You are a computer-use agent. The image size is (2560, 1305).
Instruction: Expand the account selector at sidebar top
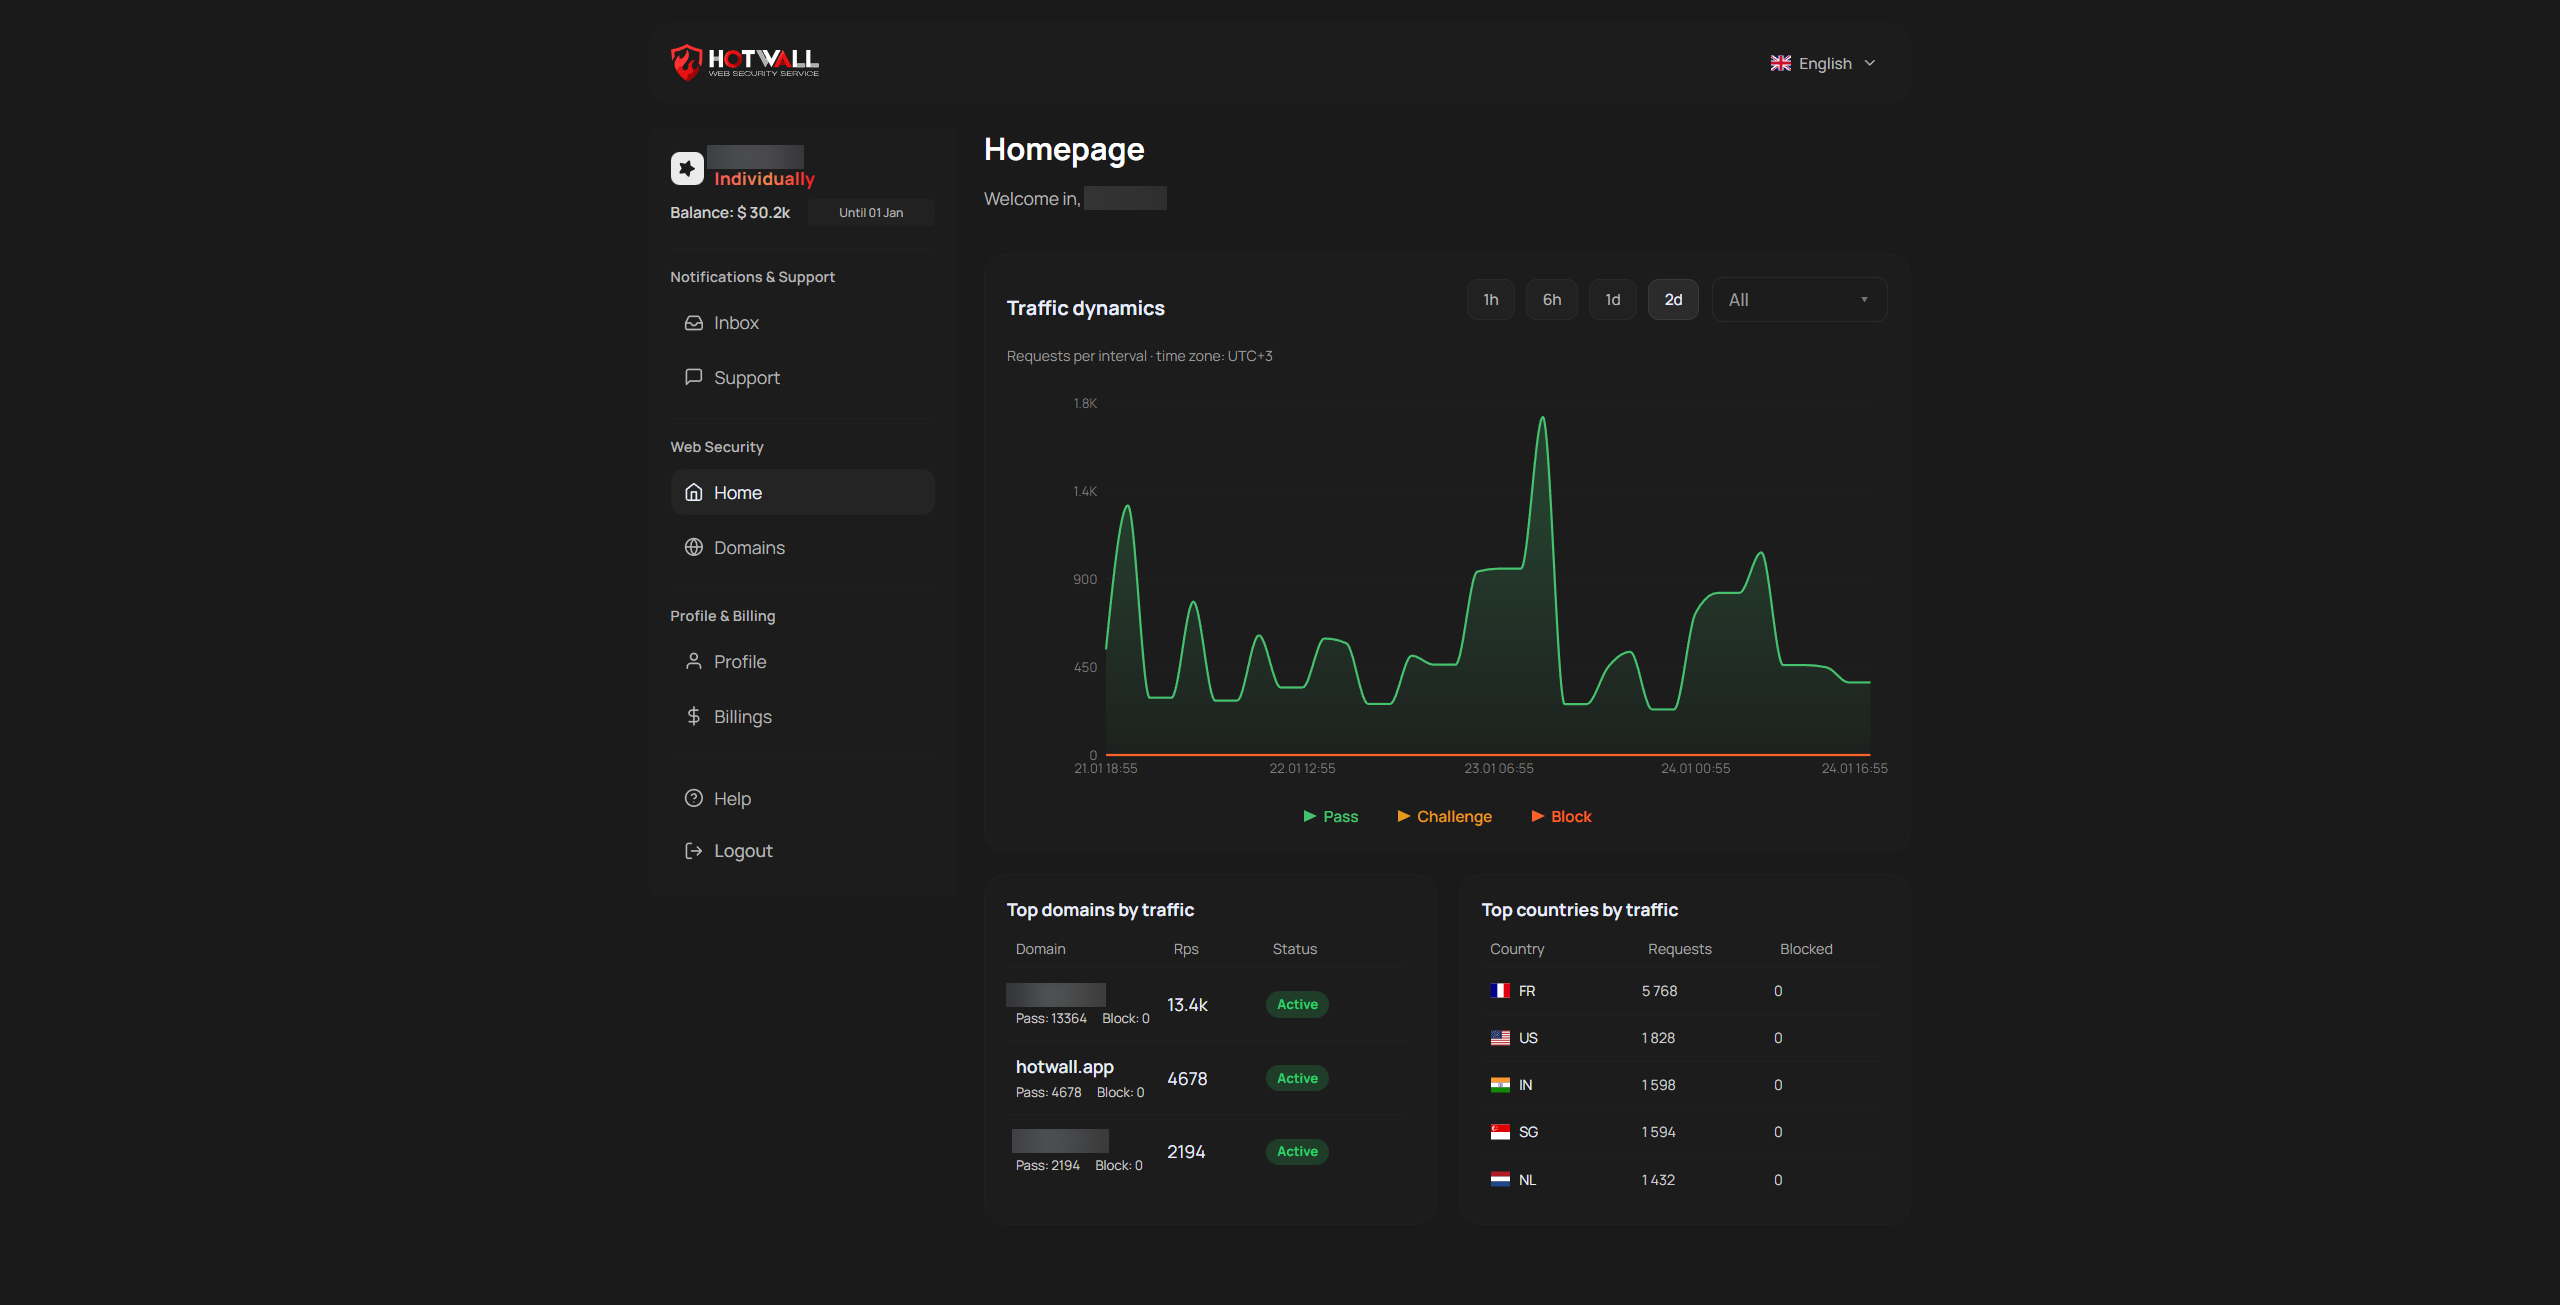point(686,168)
